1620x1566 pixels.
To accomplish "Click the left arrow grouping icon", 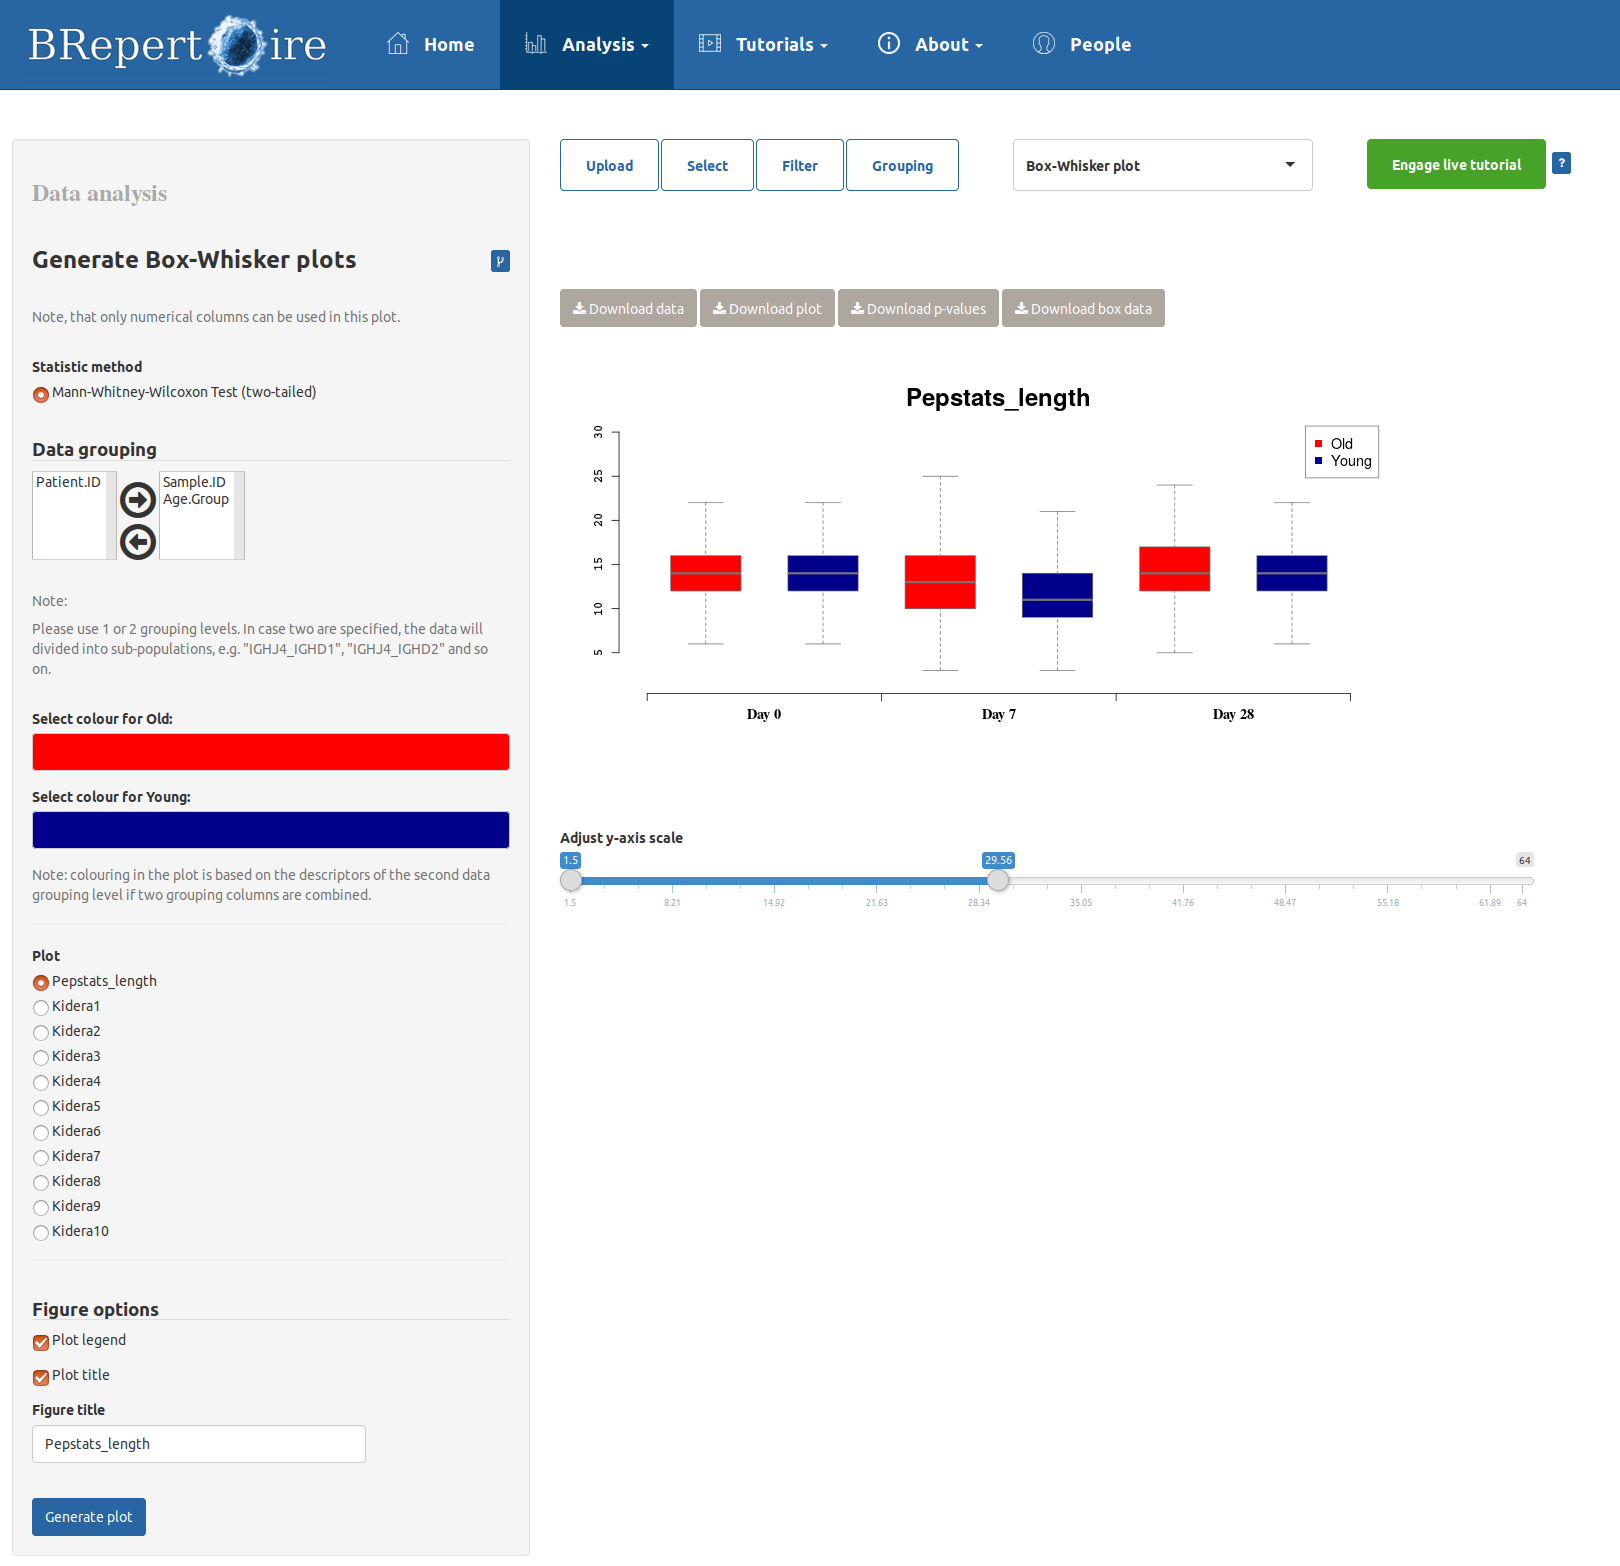I will 138,542.
